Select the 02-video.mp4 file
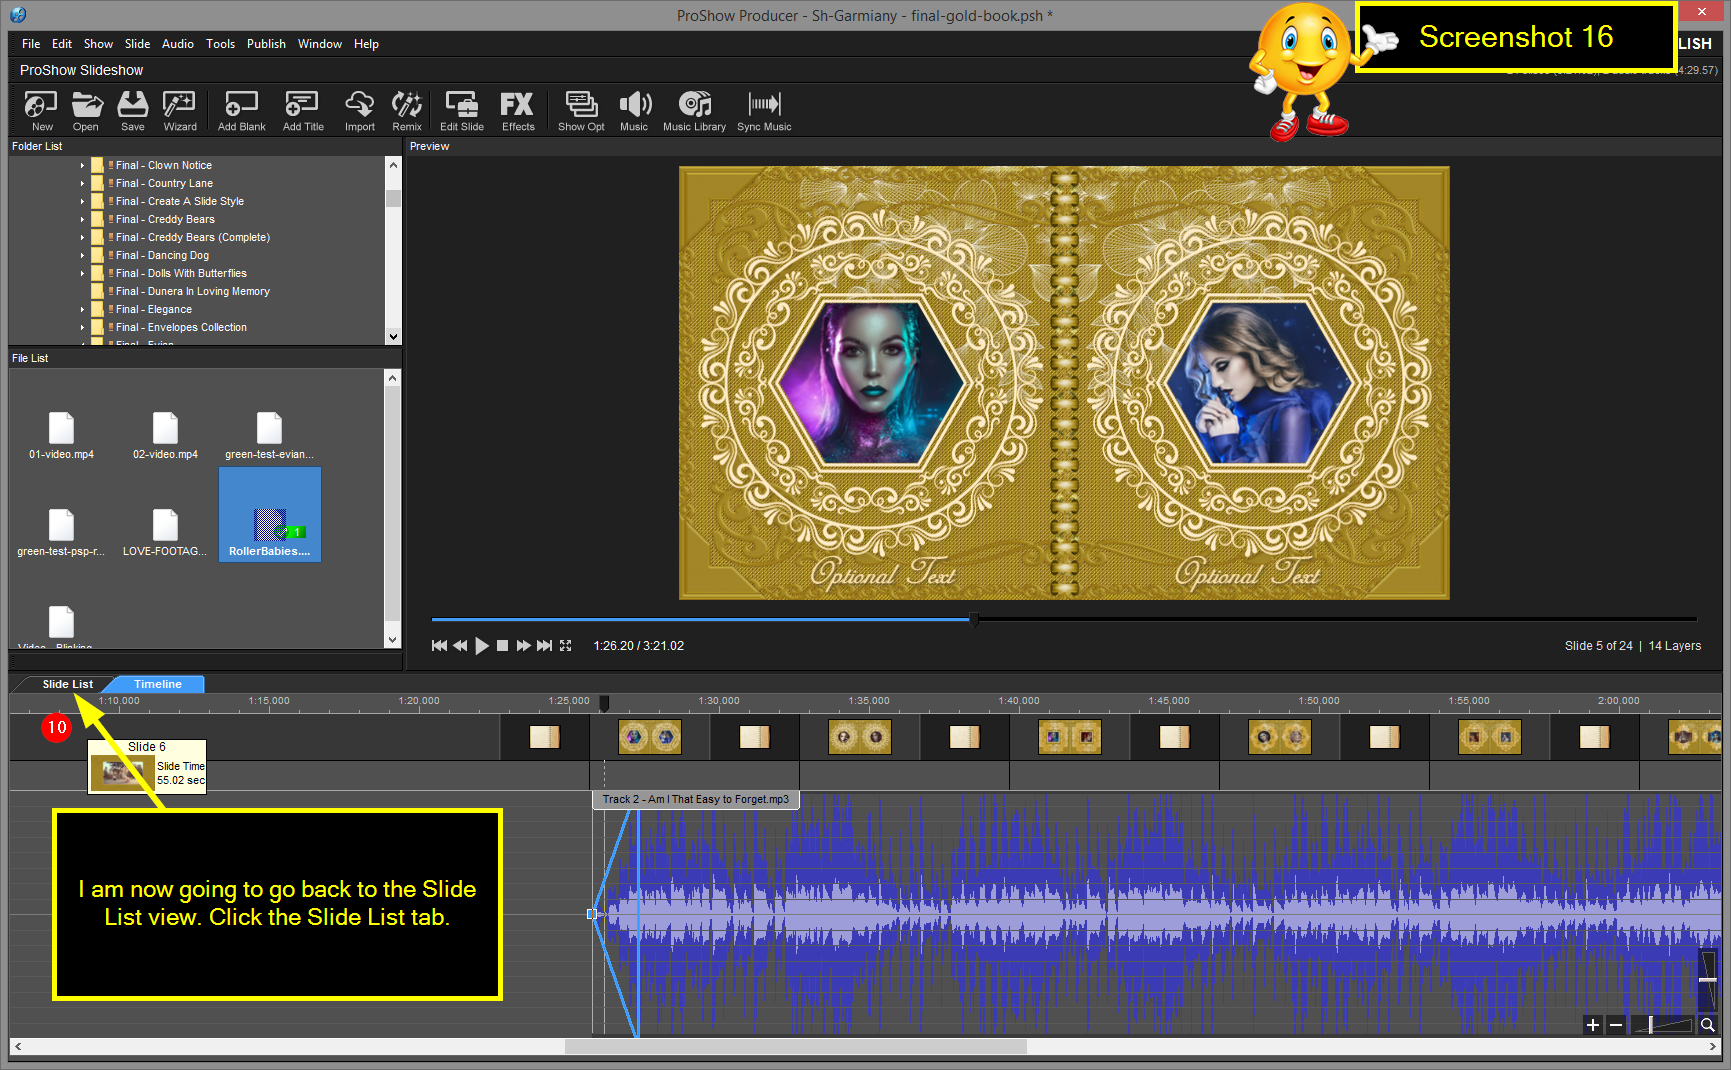The height and width of the screenshot is (1070, 1731). point(165,435)
